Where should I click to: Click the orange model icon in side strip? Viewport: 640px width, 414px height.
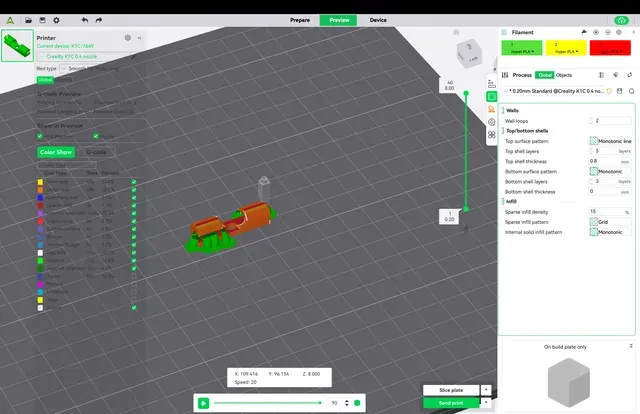pyautogui.click(x=491, y=109)
